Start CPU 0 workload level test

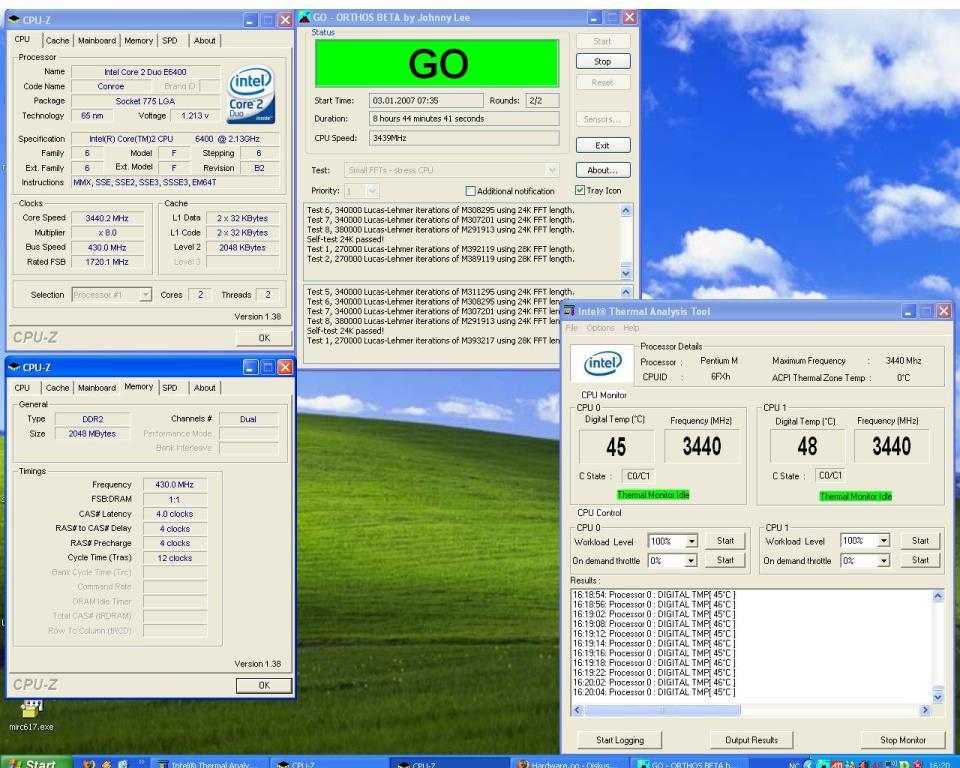(x=725, y=541)
